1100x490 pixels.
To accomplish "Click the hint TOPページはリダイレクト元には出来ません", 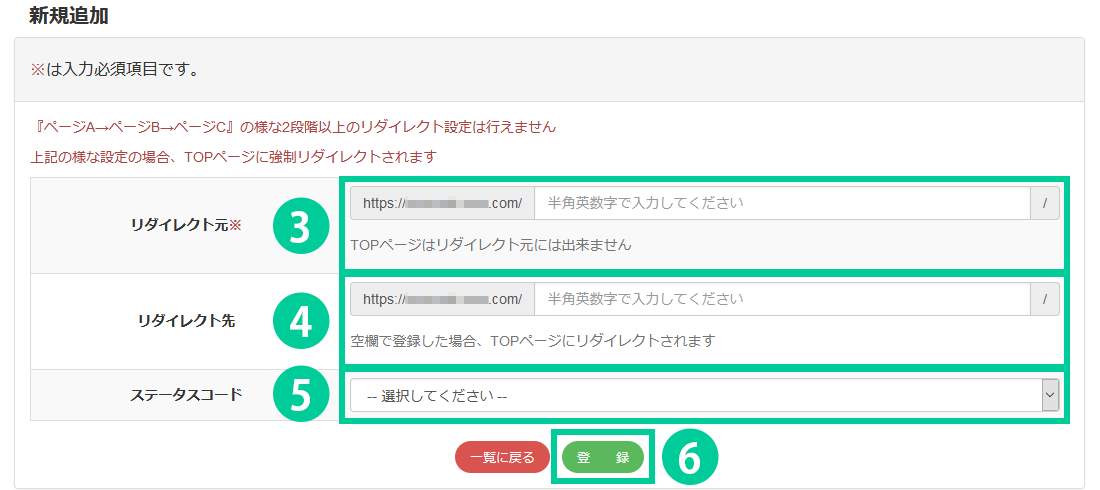I will click(x=491, y=244).
